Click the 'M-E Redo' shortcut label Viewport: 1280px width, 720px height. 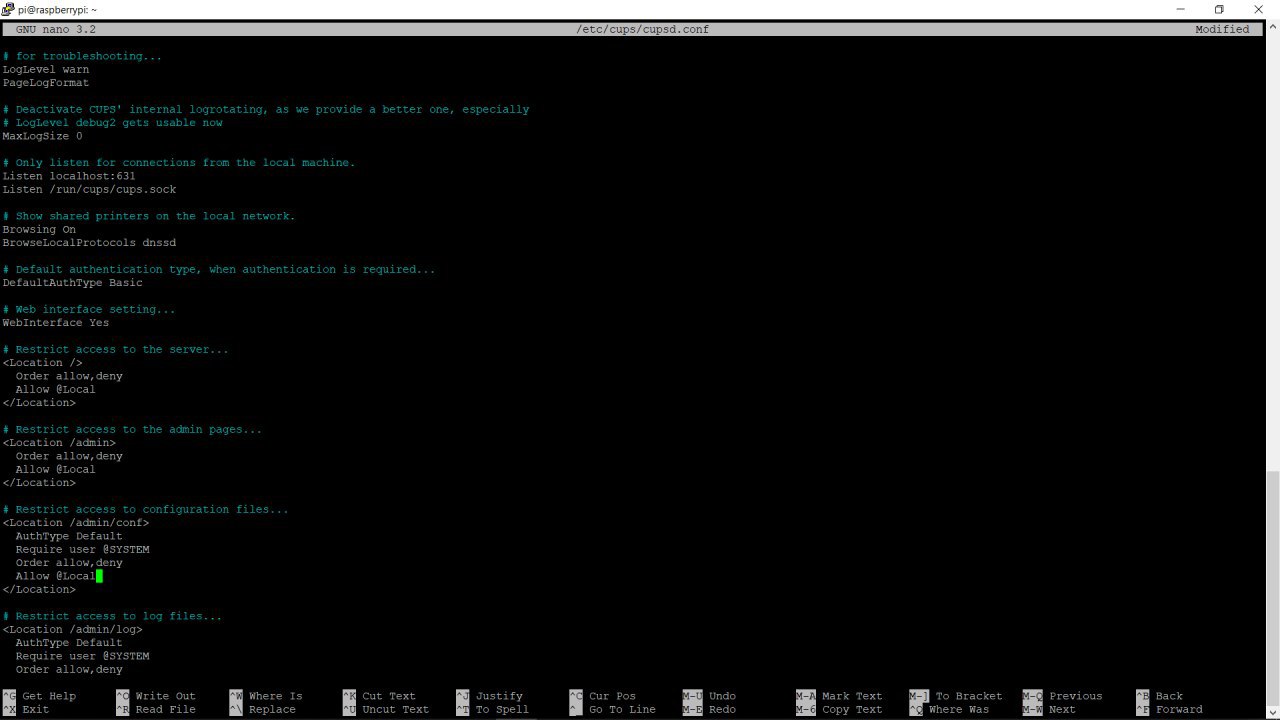coord(709,710)
